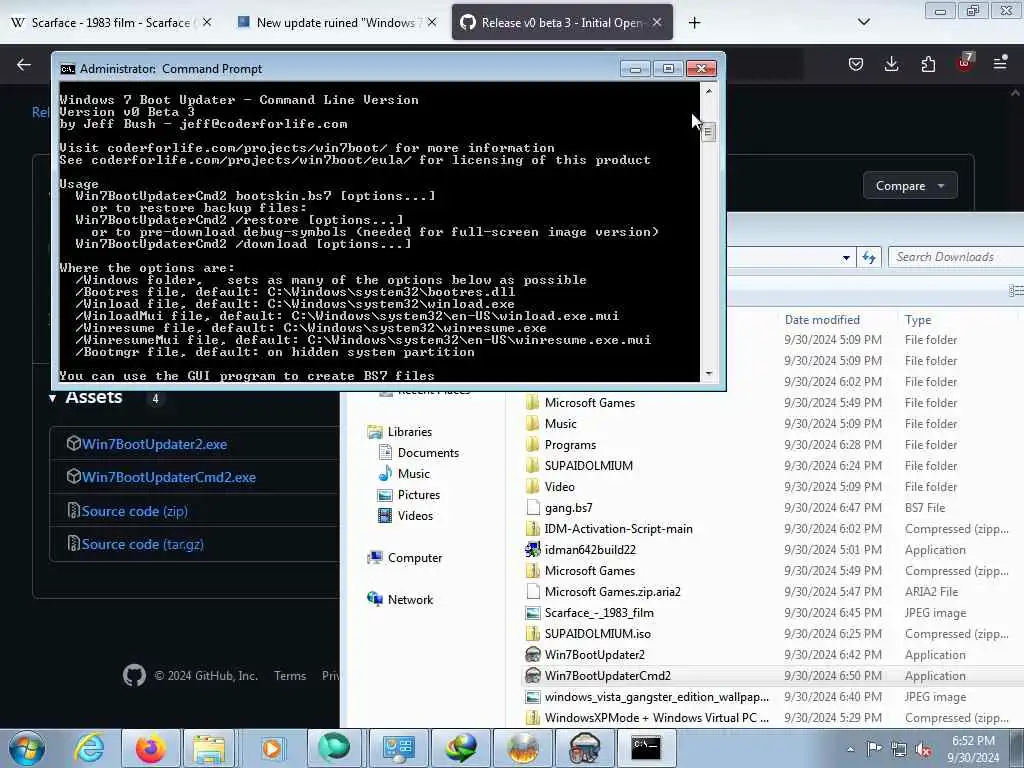Click Search Downloads field in Explorer

tap(956, 257)
